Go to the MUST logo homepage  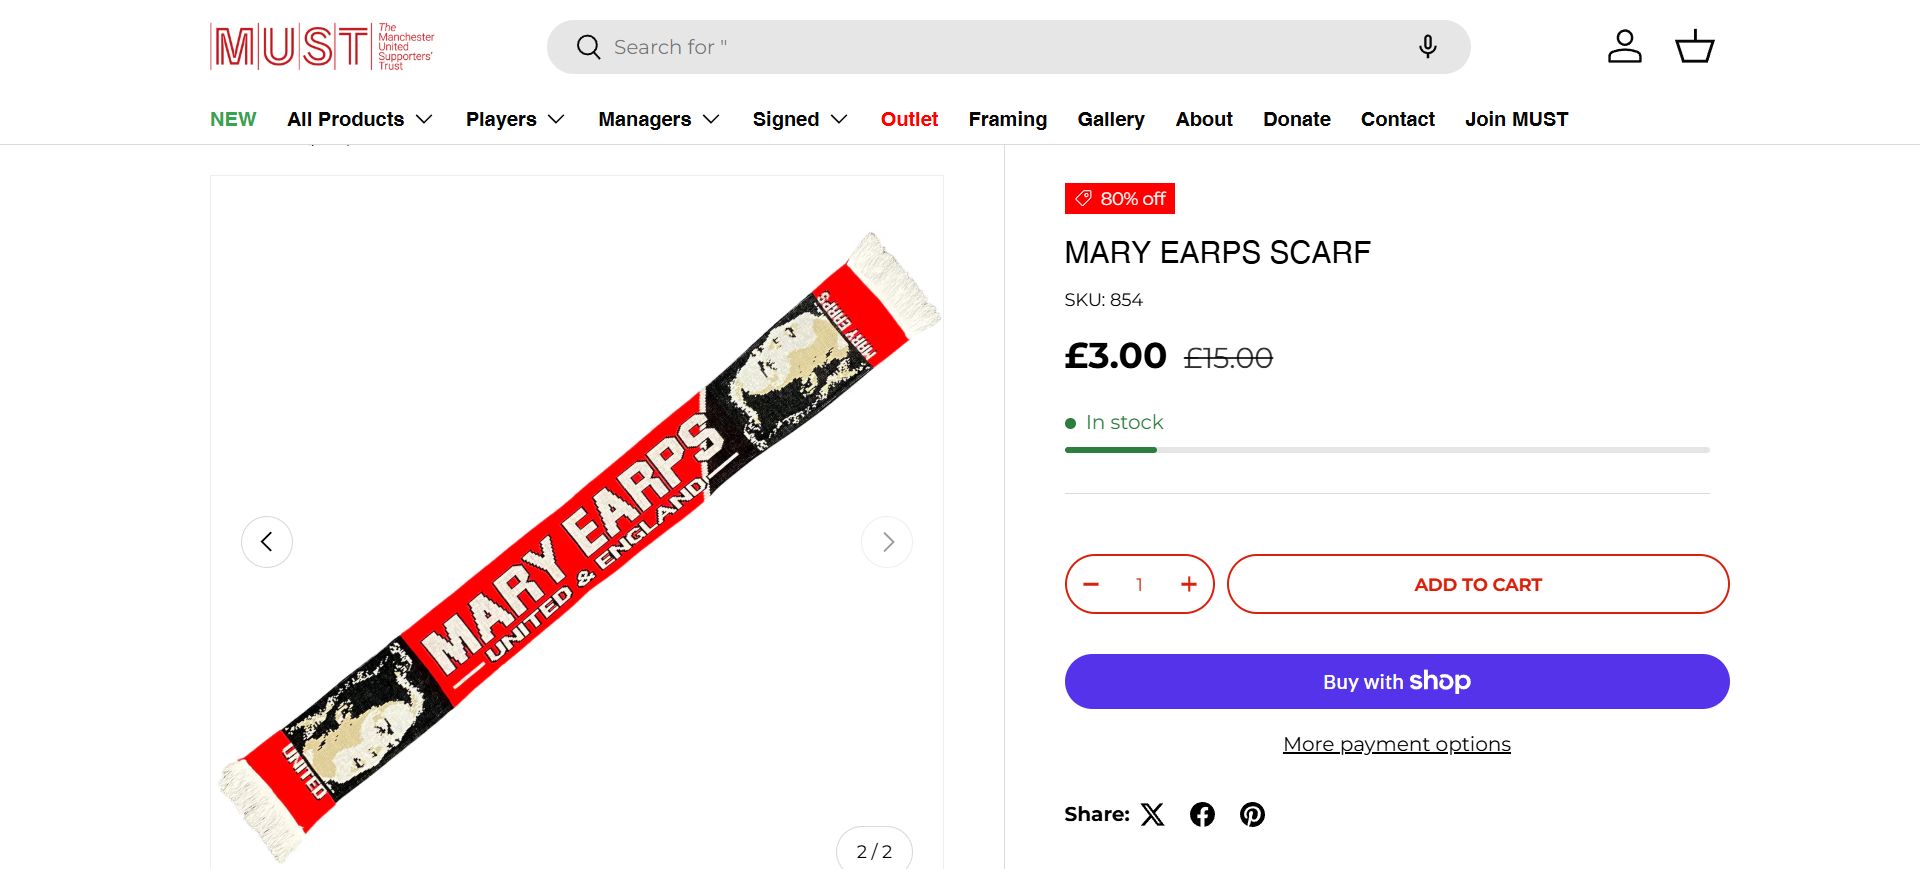[322, 47]
